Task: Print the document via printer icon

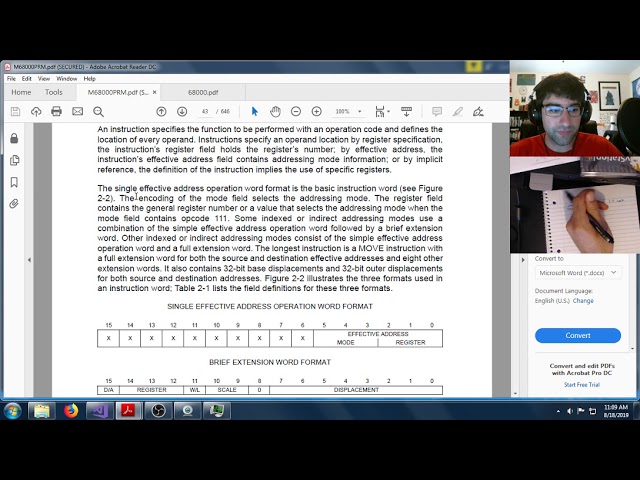Action: pyautogui.click(x=56, y=111)
